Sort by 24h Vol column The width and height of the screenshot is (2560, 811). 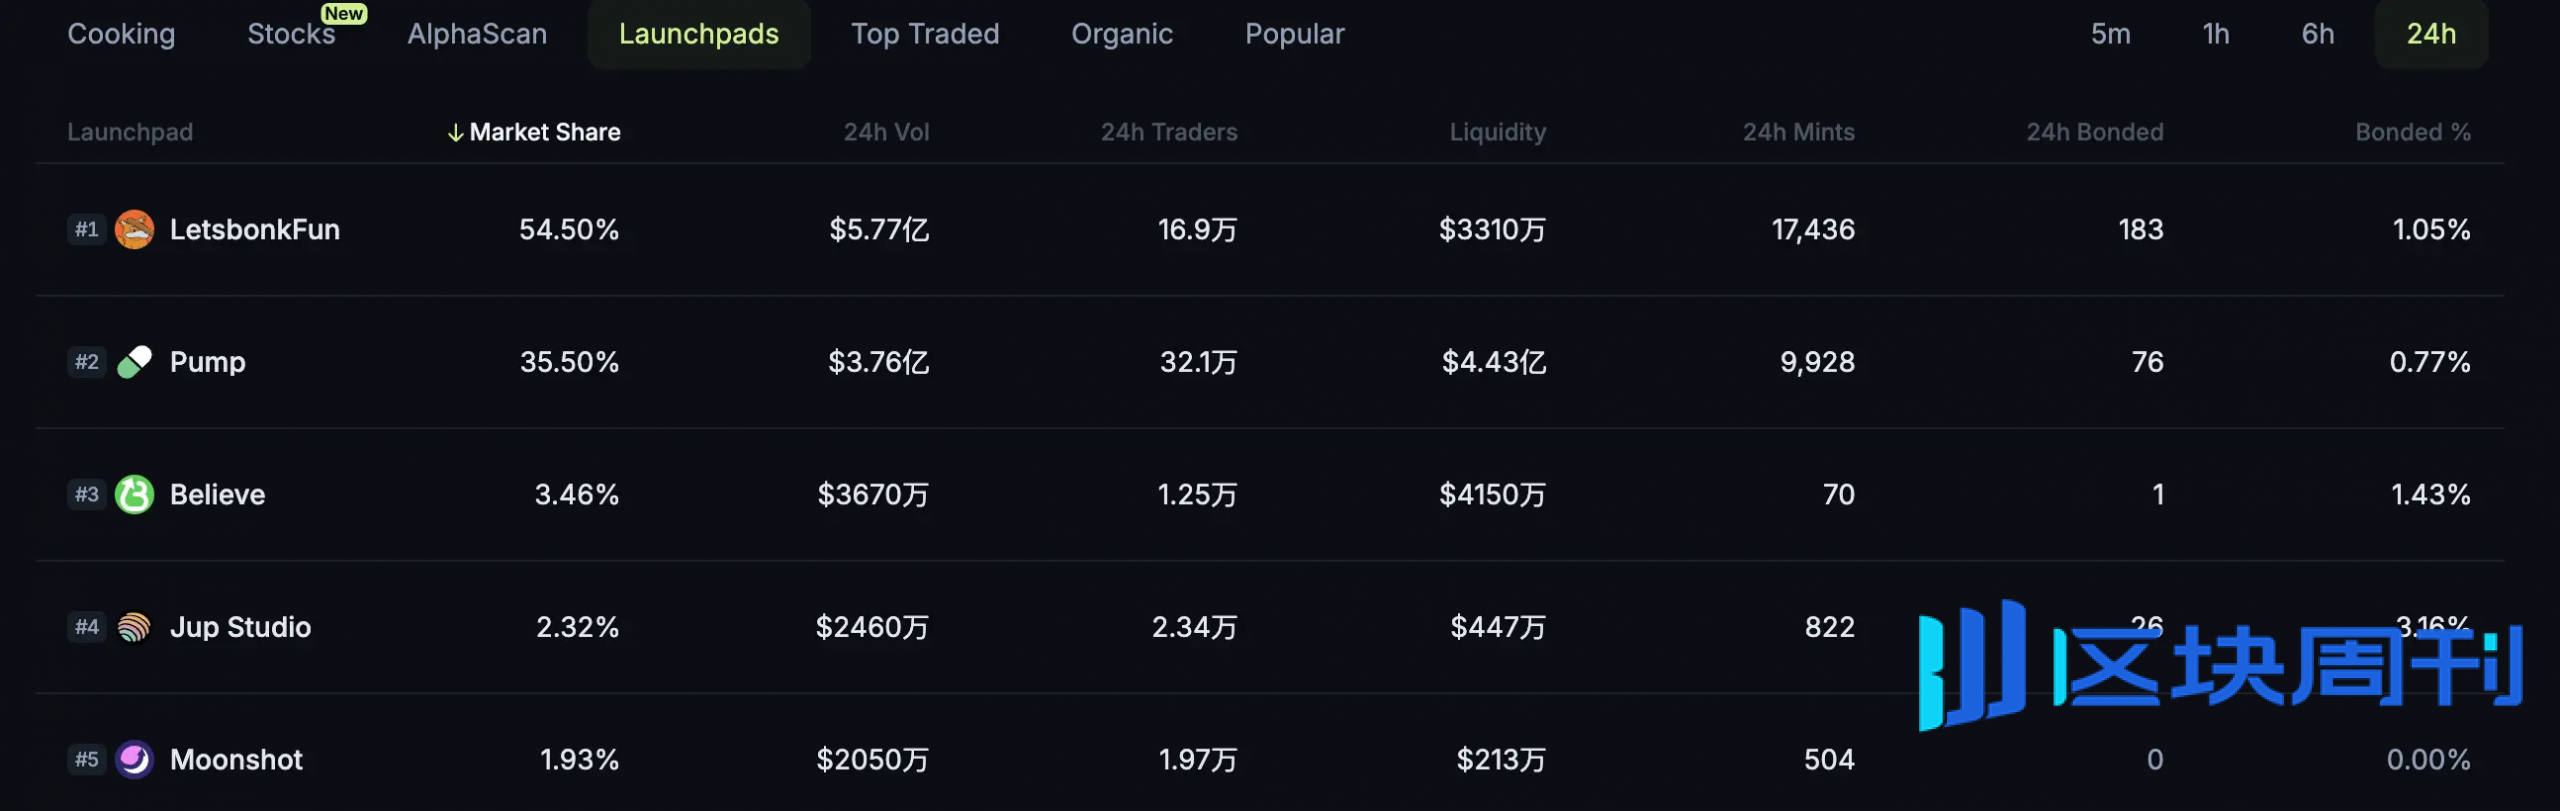[886, 132]
